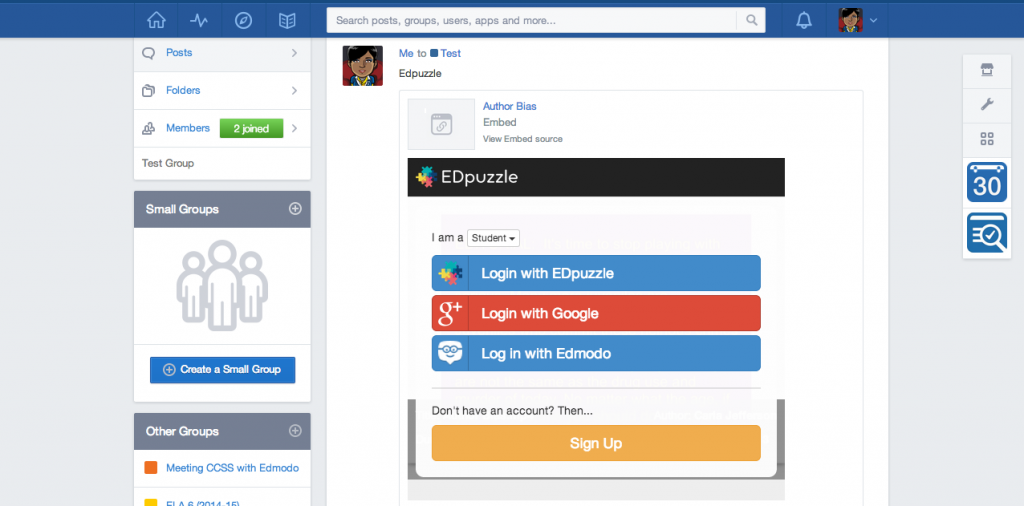Image resolution: width=1024 pixels, height=506 pixels.
Task: Click Login with EDpuzzle button
Action: (x=596, y=273)
